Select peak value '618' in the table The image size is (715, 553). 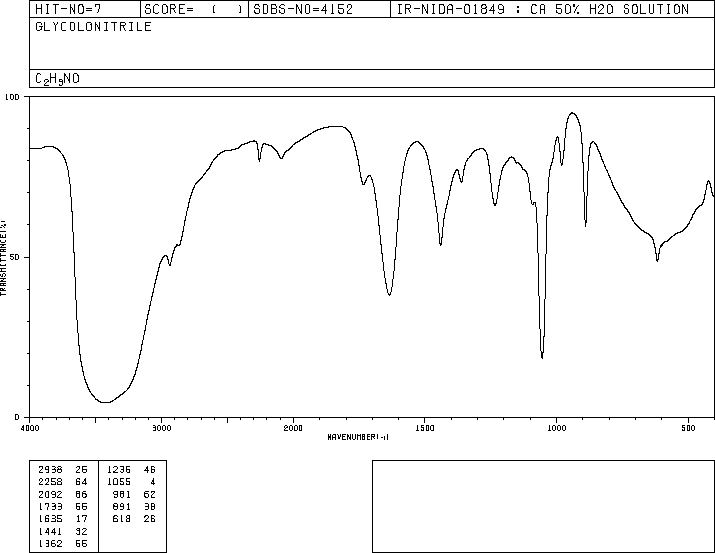[122, 519]
